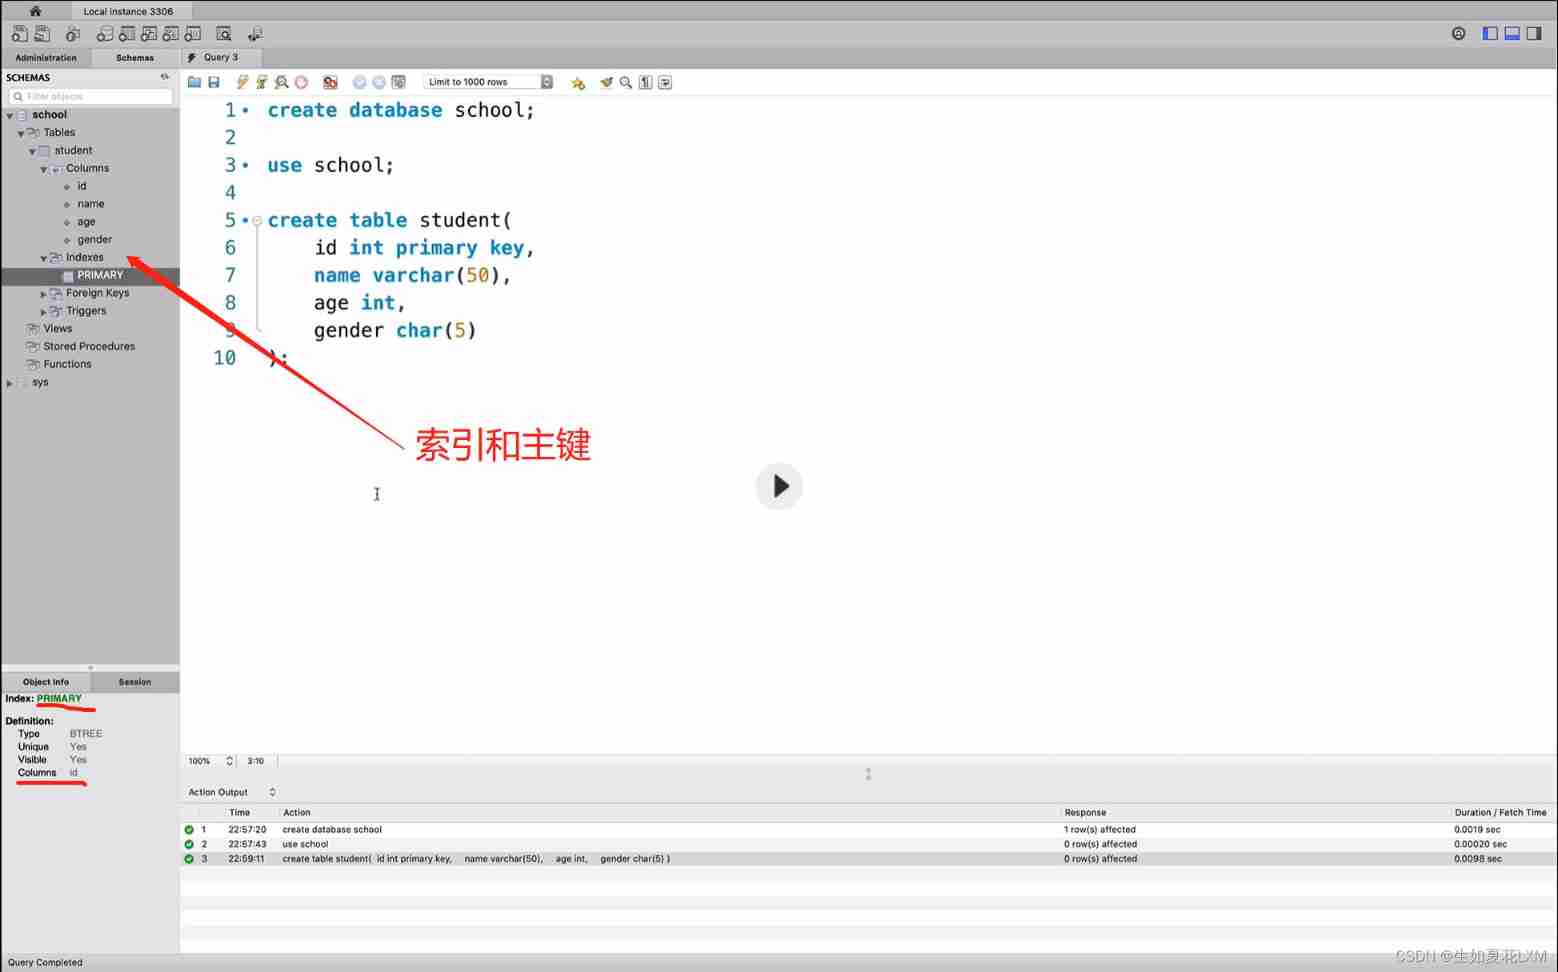
Task: Click the create new table icon
Action: (x=127, y=34)
